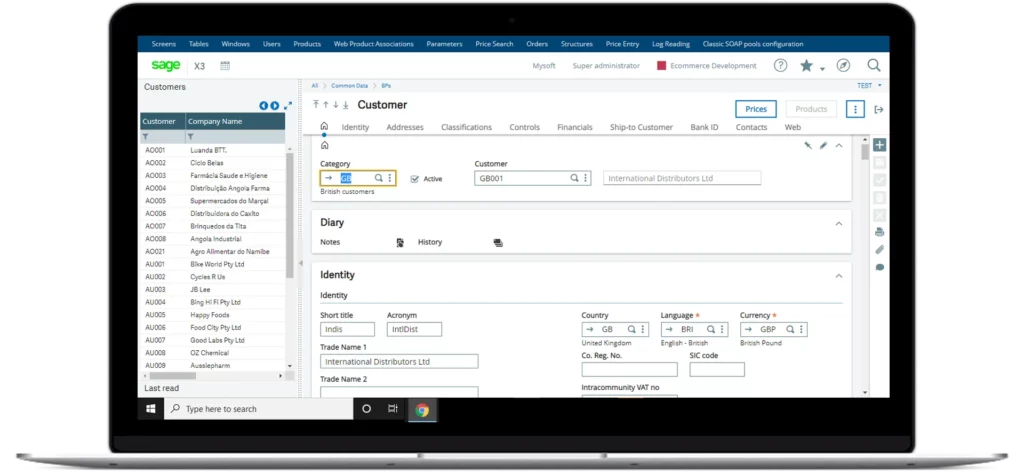The width and height of the screenshot is (1024, 473).
Task: Click the magnifier in the Currency field
Action: pyautogui.click(x=790, y=330)
